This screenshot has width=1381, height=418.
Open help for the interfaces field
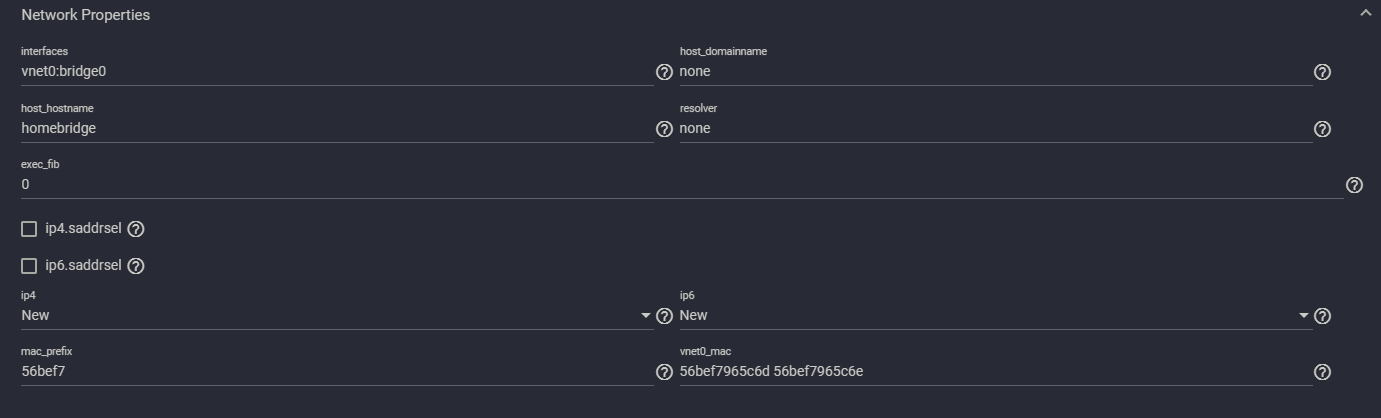[664, 72]
